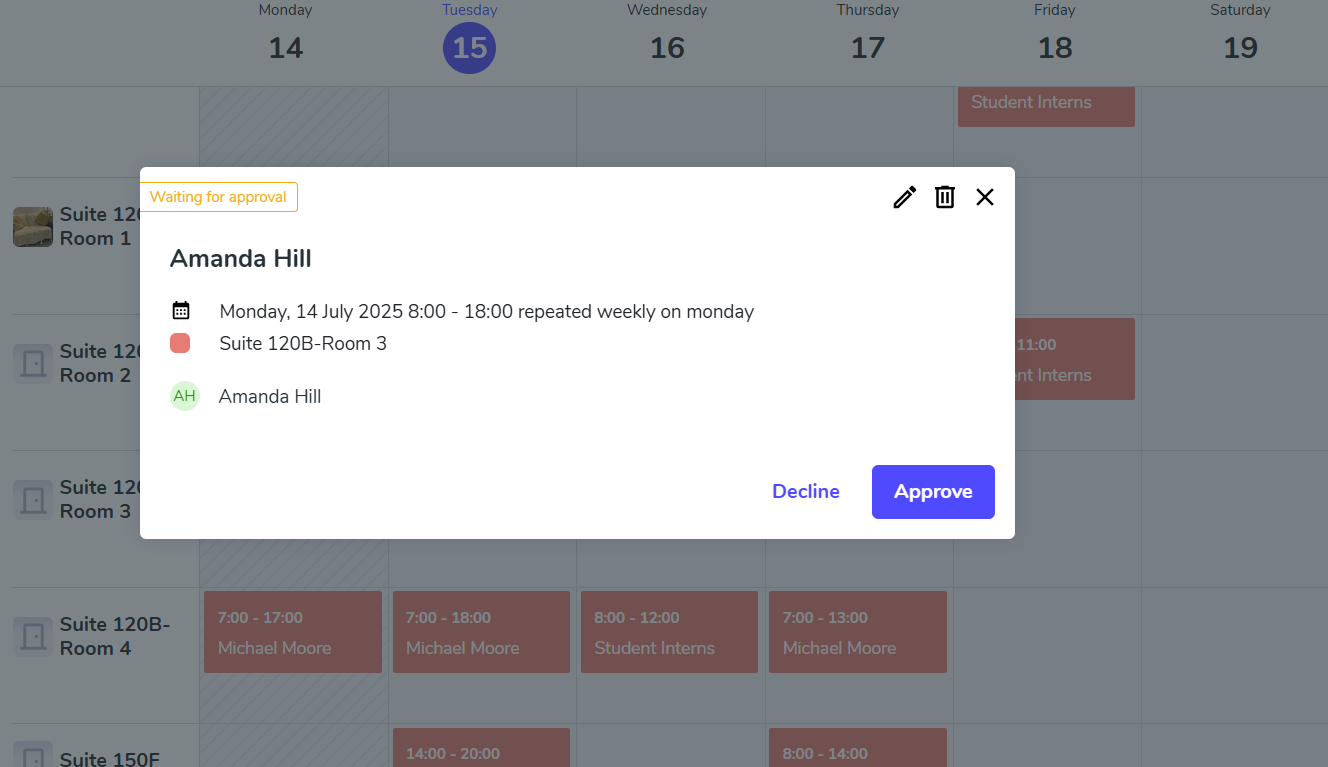
Task: Open Michael Moore 7:00 - 17:00 Monday booking
Action: tap(293, 632)
